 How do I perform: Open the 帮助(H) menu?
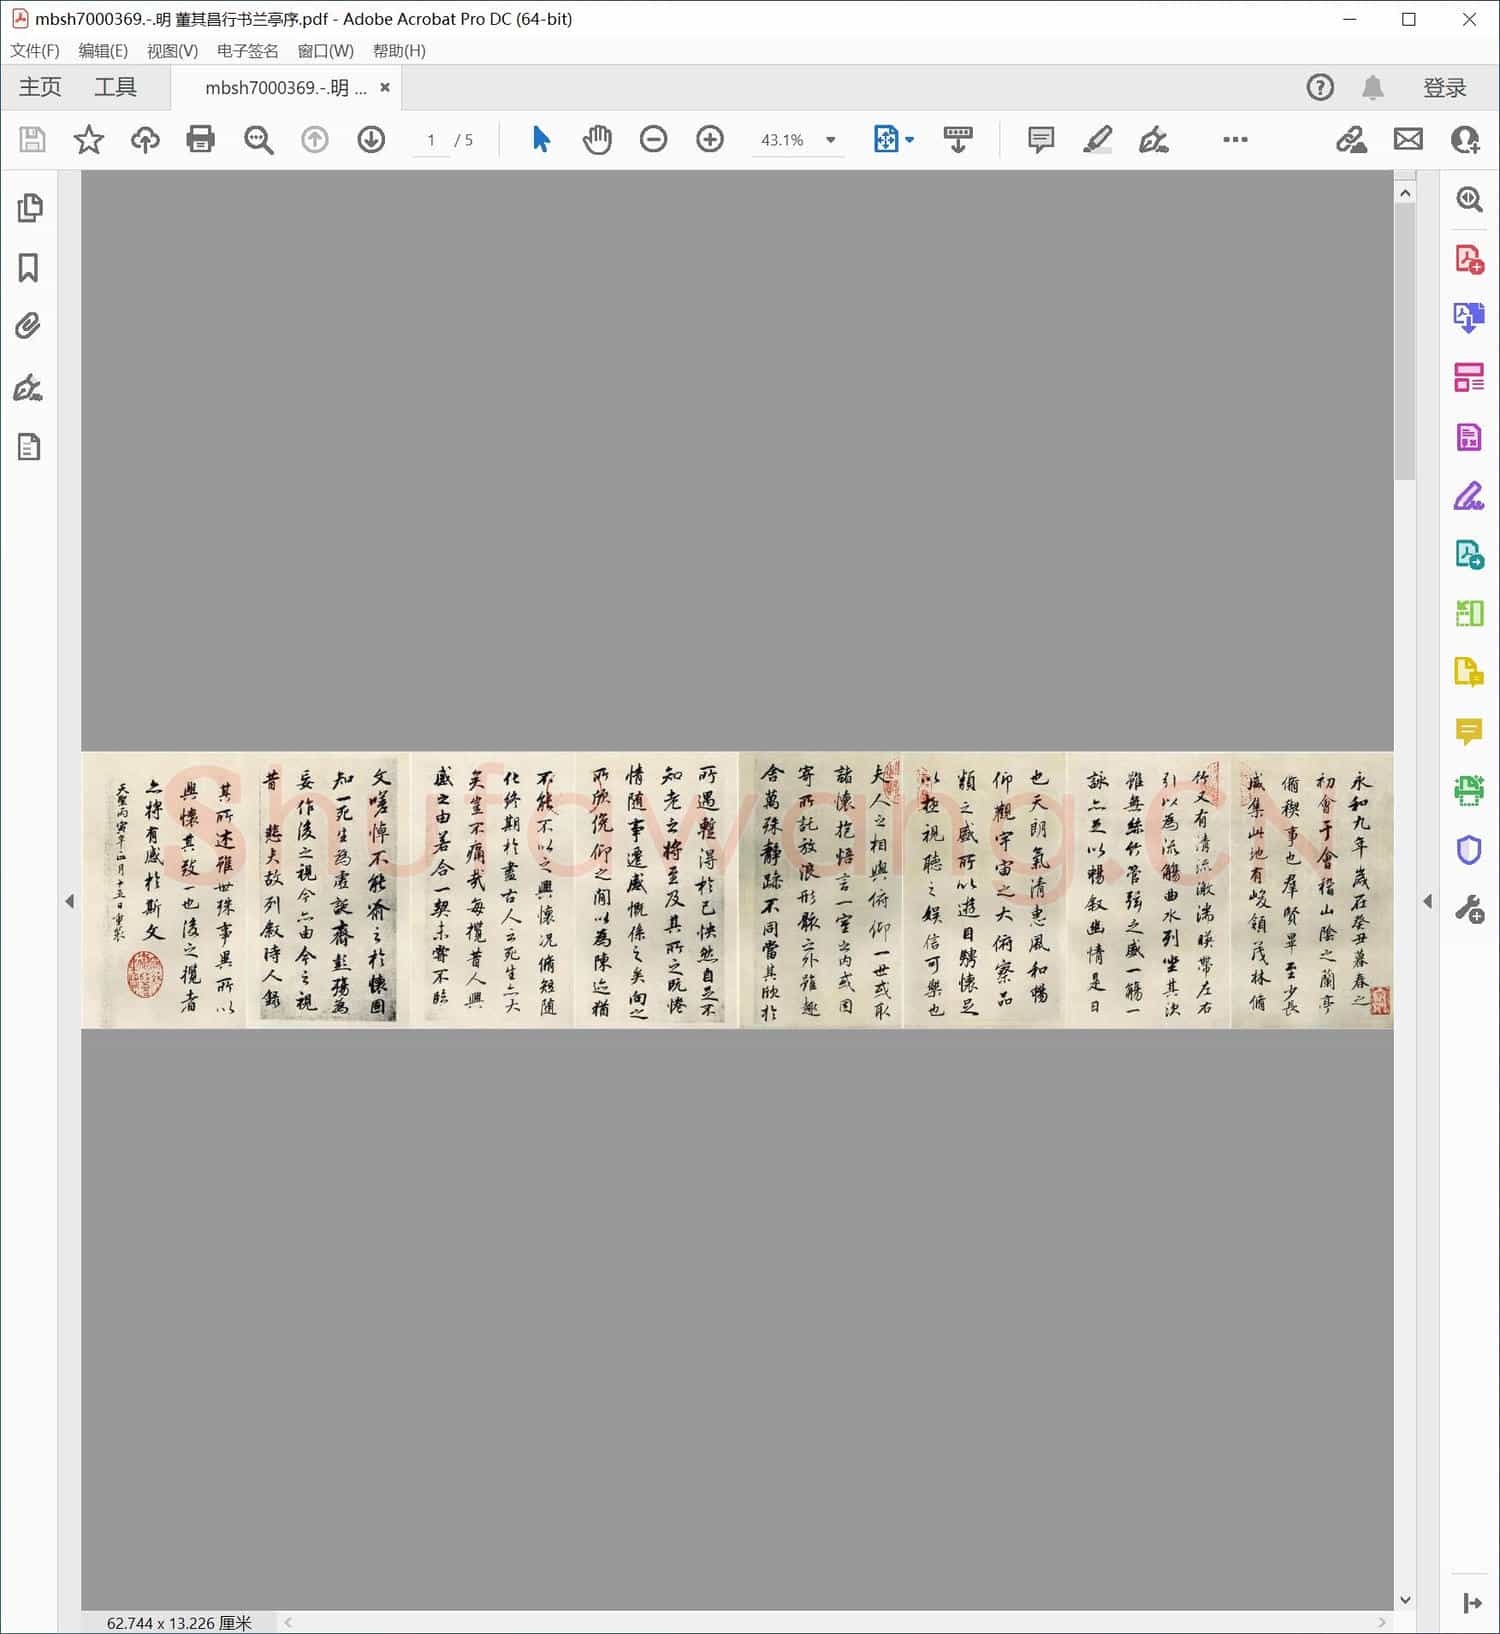(399, 51)
